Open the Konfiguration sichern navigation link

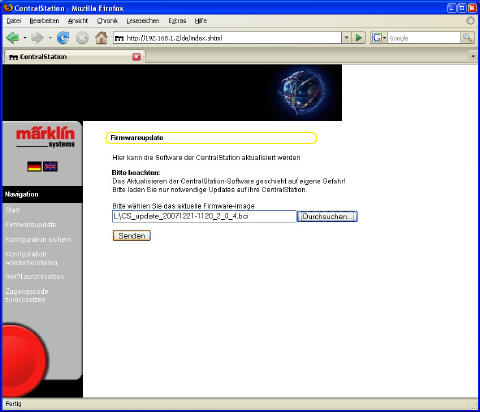point(38,240)
